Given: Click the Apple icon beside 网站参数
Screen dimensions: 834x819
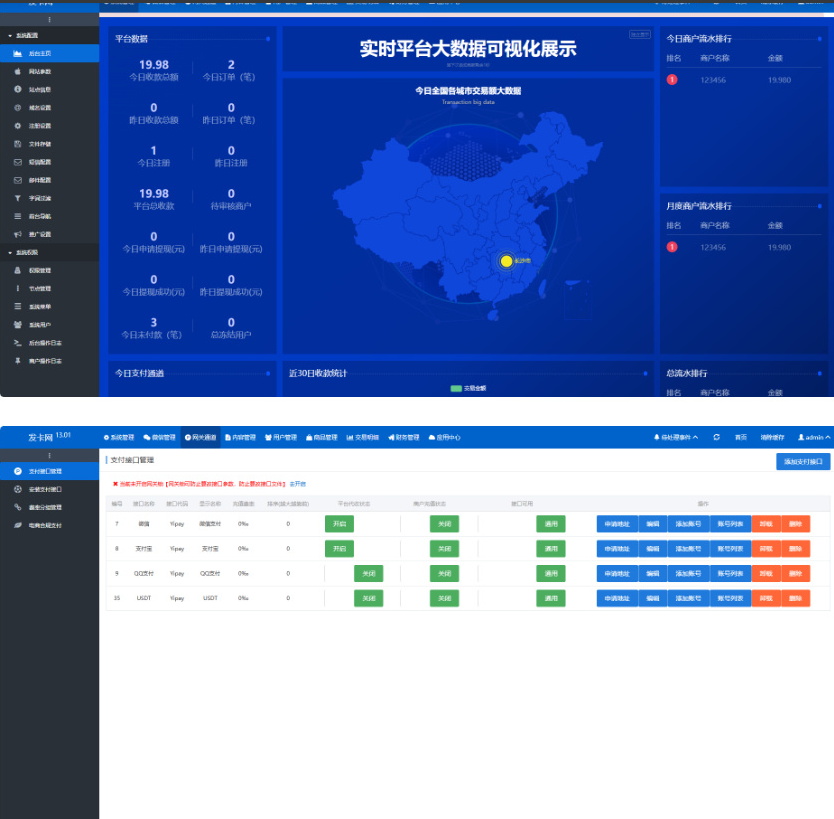Looking at the screenshot, I should pos(18,71).
